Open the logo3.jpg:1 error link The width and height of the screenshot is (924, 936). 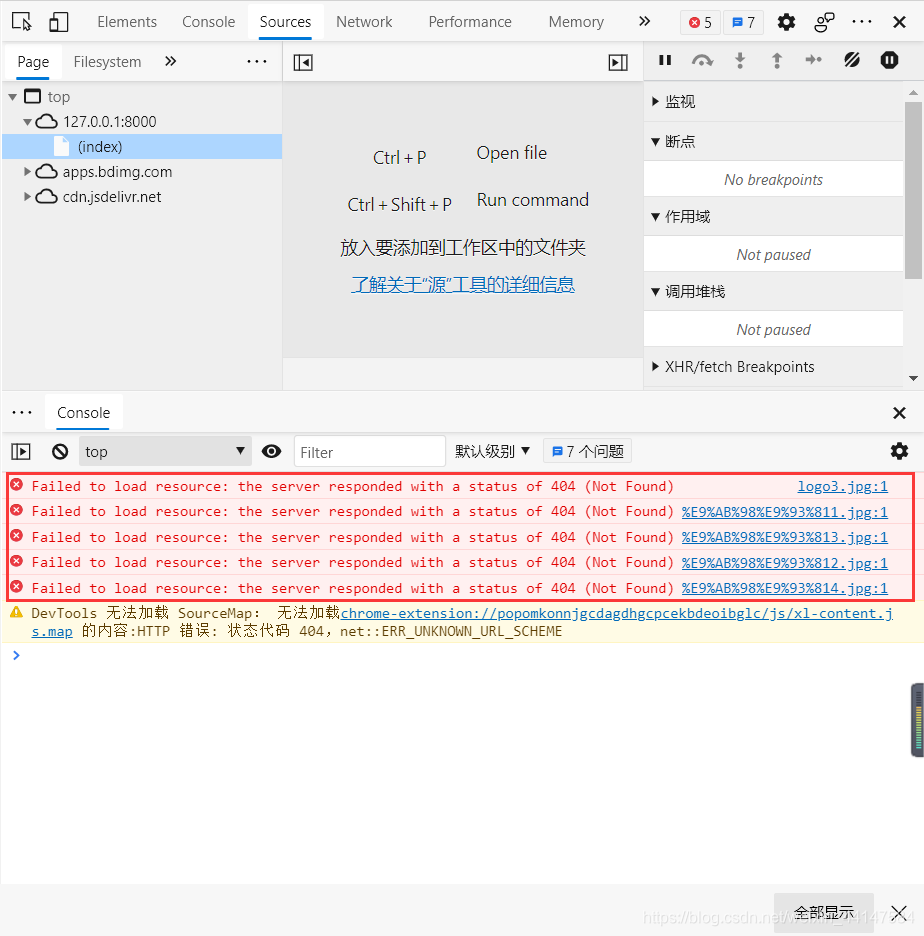[x=843, y=486]
